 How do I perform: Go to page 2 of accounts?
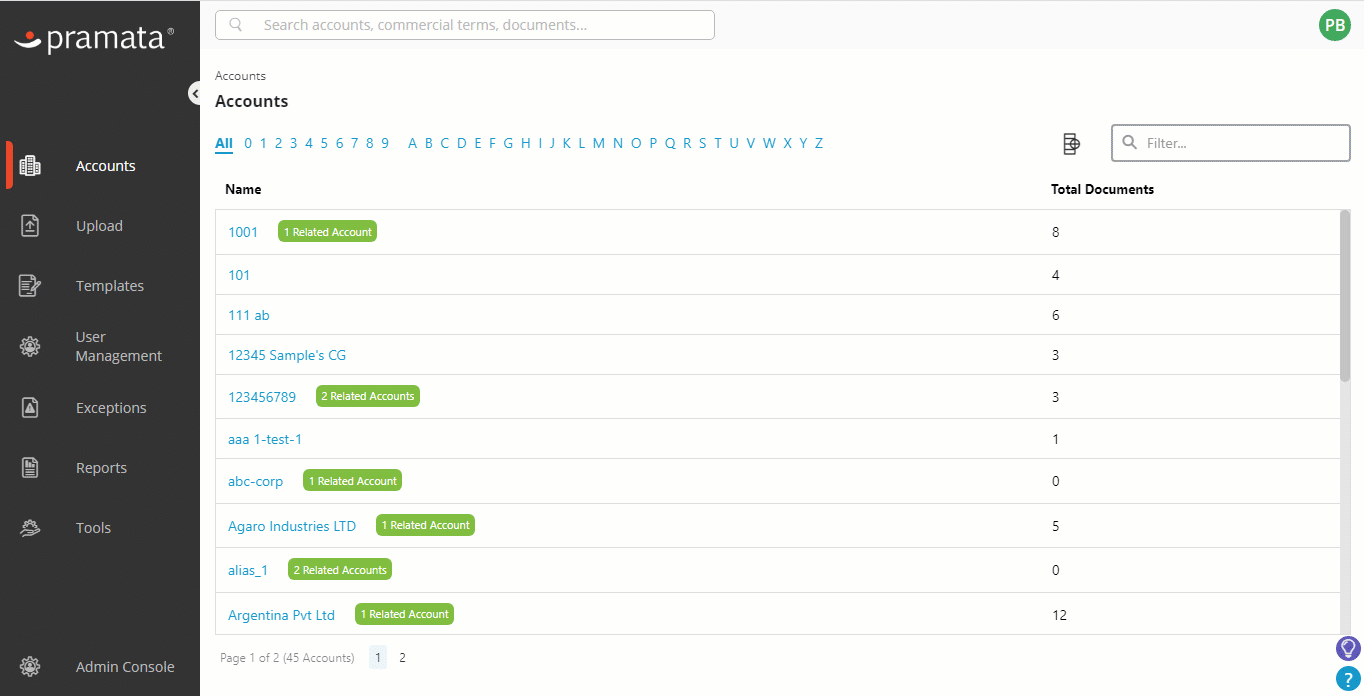coord(402,658)
